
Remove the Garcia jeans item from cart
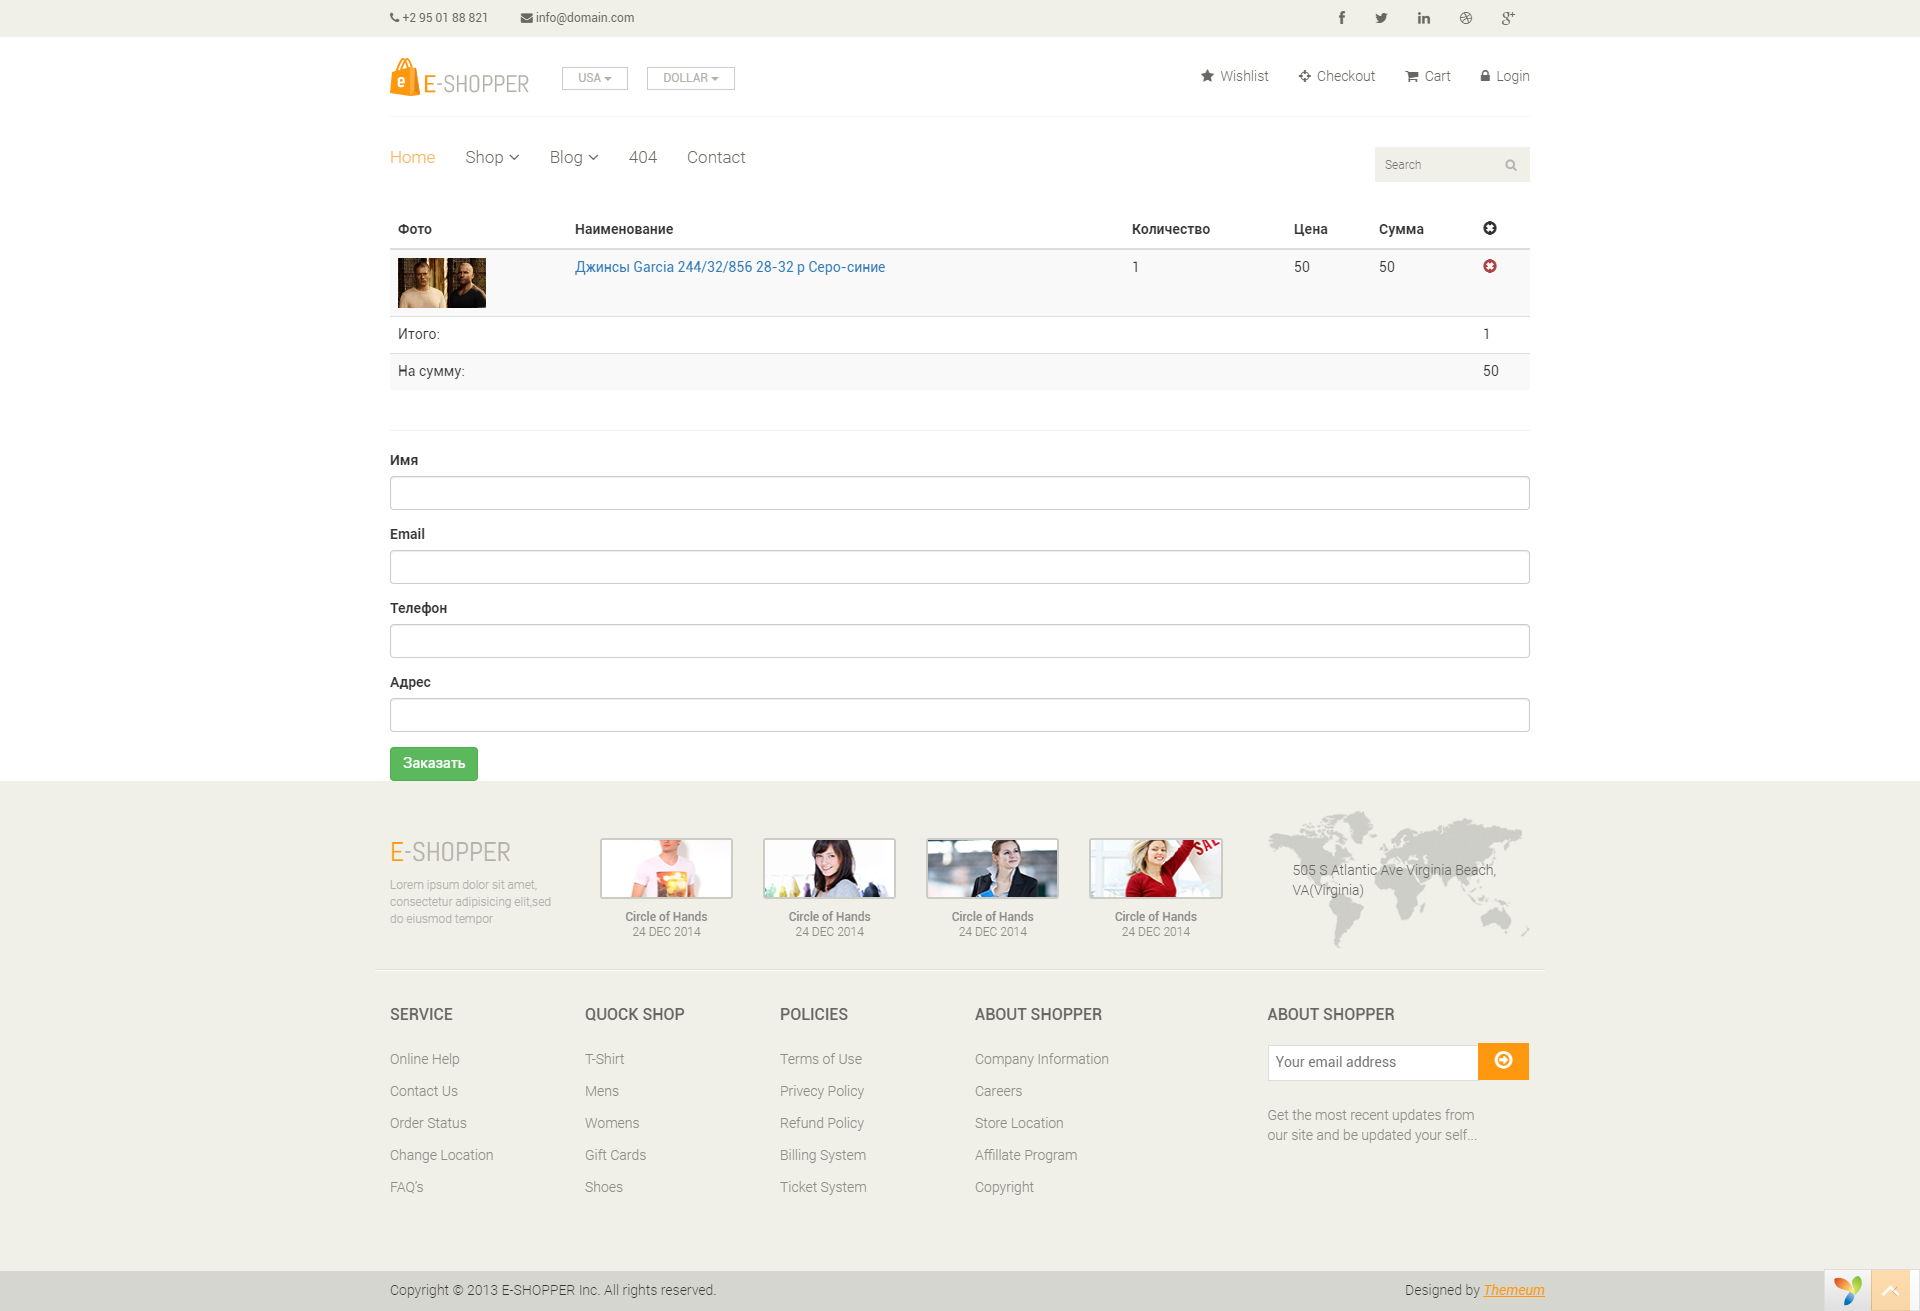(x=1489, y=266)
